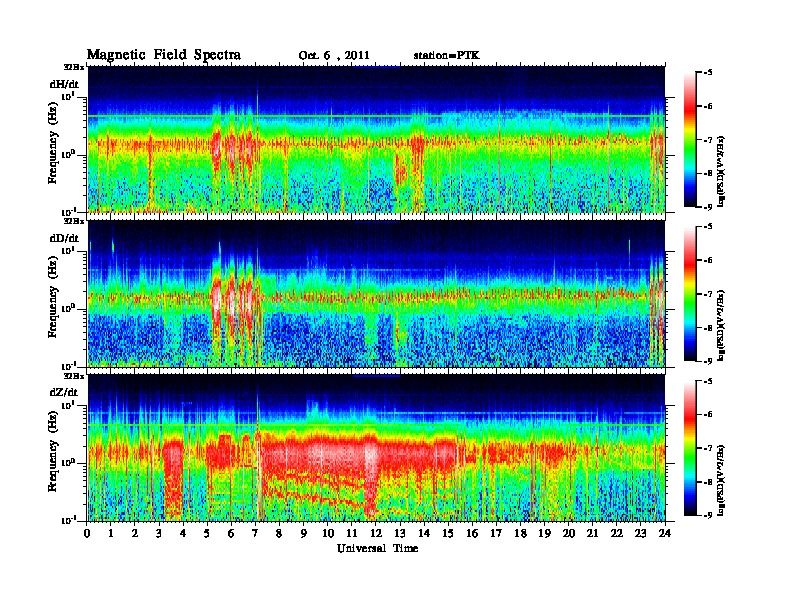Click the "-5" tick on dZ/dt color scale
Image resolution: width=792 pixels, height=612 pixels.
[x=708, y=381]
